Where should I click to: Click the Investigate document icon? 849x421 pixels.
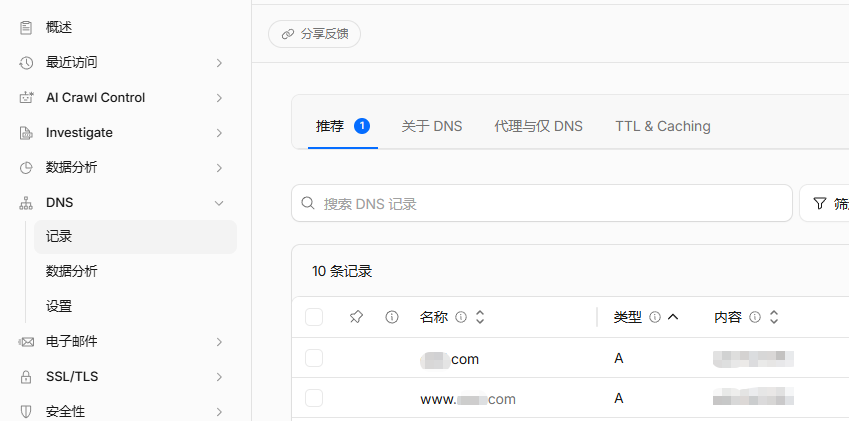tap(26, 133)
